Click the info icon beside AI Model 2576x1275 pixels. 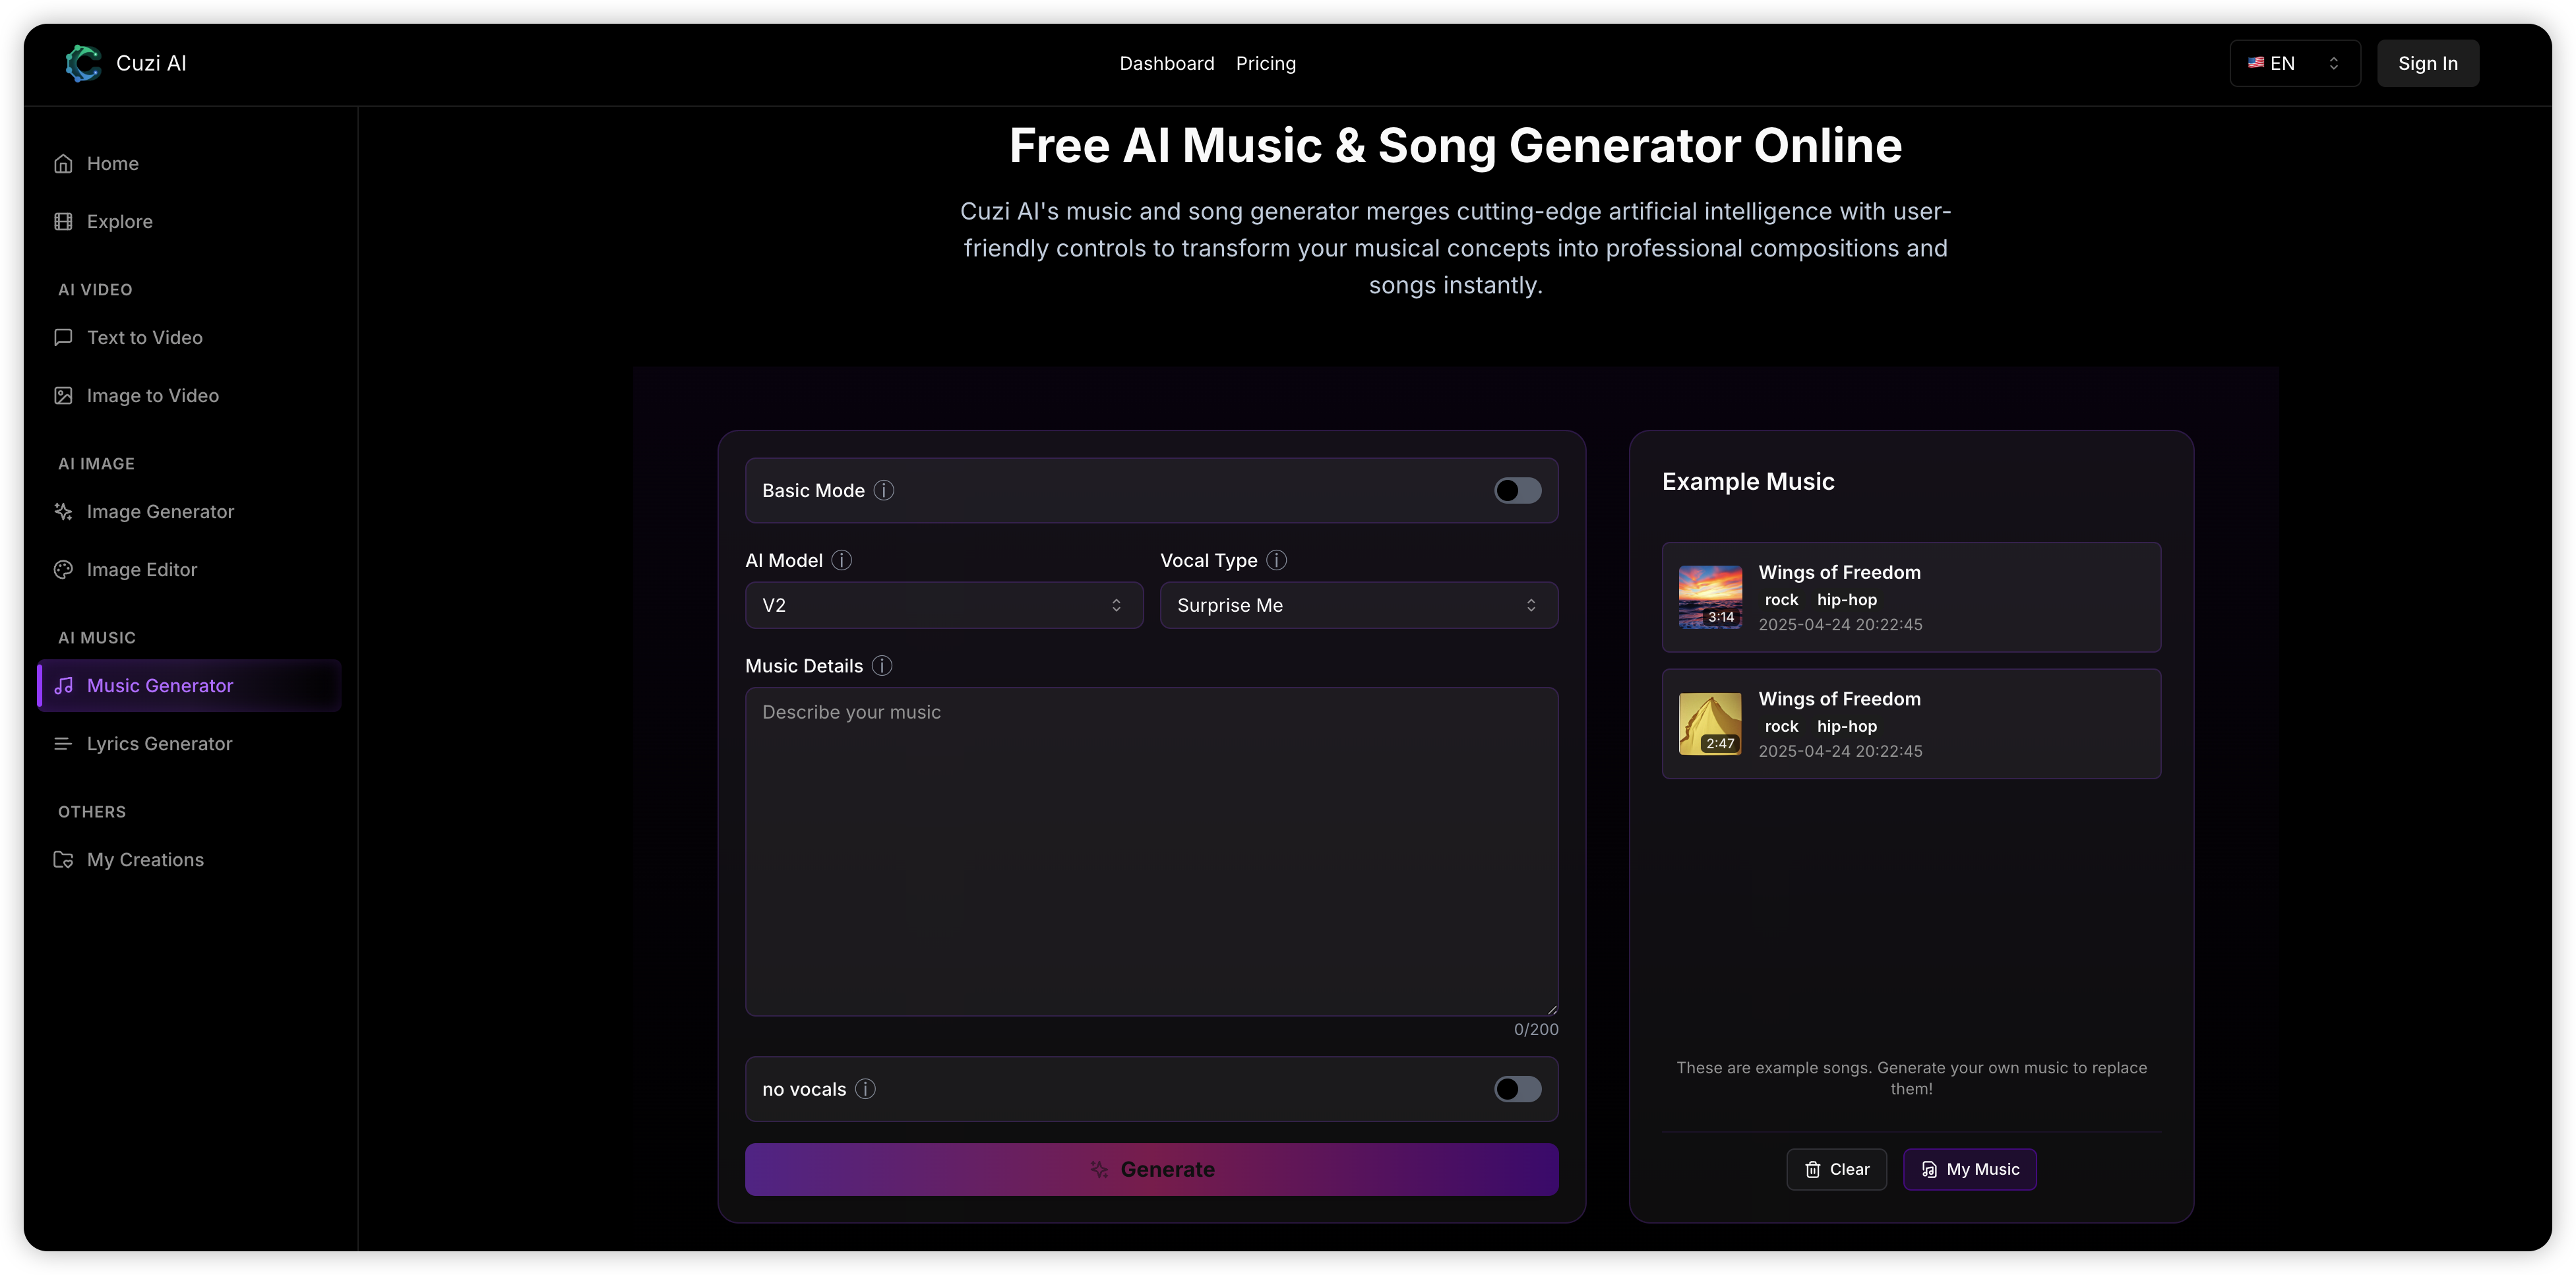click(x=842, y=560)
